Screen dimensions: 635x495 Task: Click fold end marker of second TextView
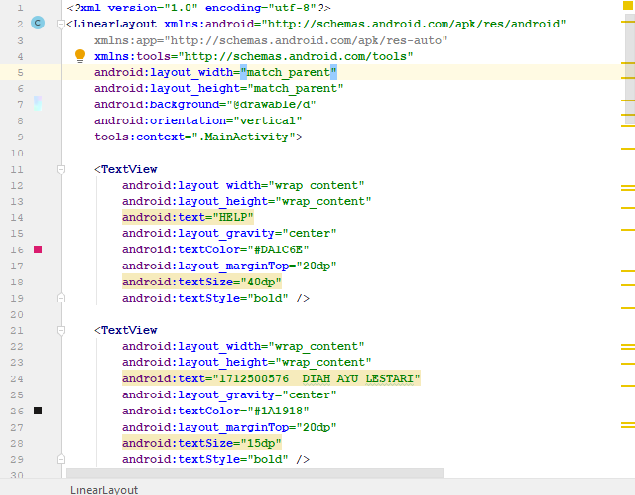click(61, 459)
